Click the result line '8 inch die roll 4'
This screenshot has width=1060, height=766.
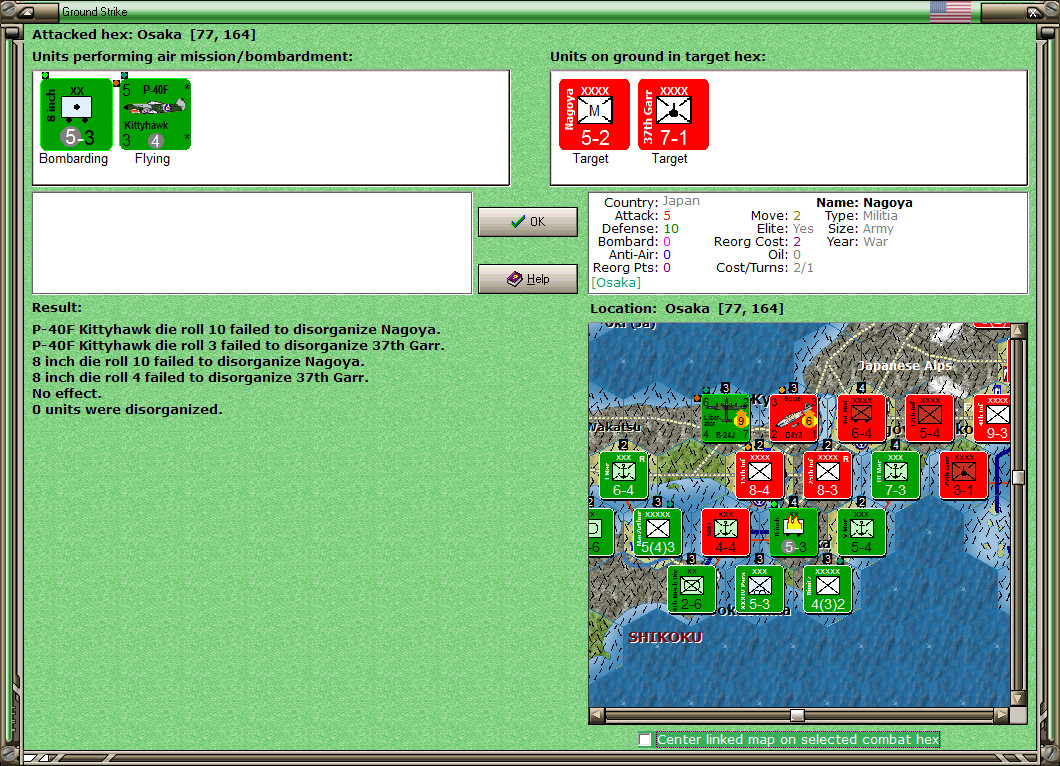tap(201, 378)
